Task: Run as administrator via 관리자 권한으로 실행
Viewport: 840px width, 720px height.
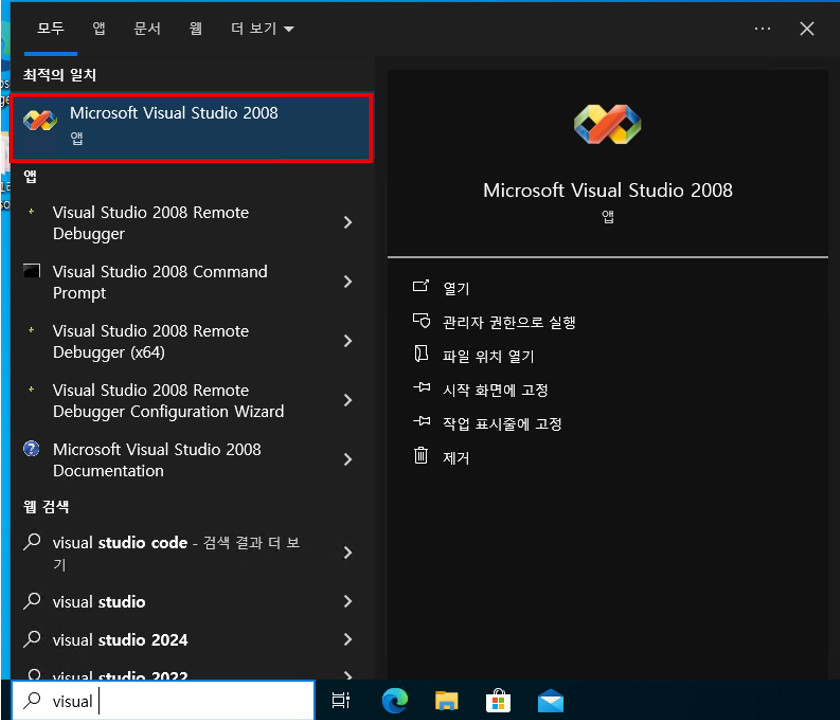Action: [508, 322]
